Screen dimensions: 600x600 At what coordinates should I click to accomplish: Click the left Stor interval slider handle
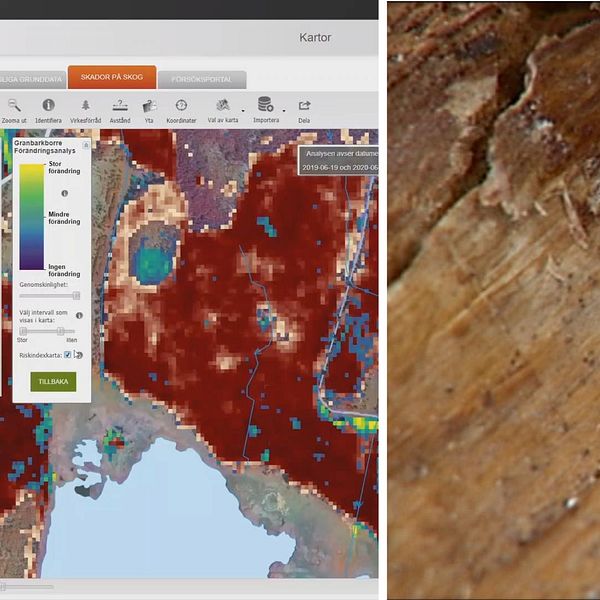coord(23,331)
